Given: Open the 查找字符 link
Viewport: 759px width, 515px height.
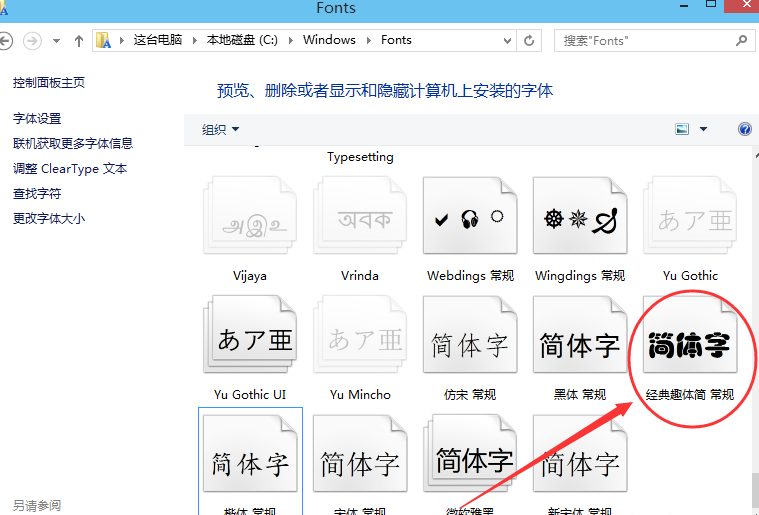Looking at the screenshot, I should click(x=37, y=194).
